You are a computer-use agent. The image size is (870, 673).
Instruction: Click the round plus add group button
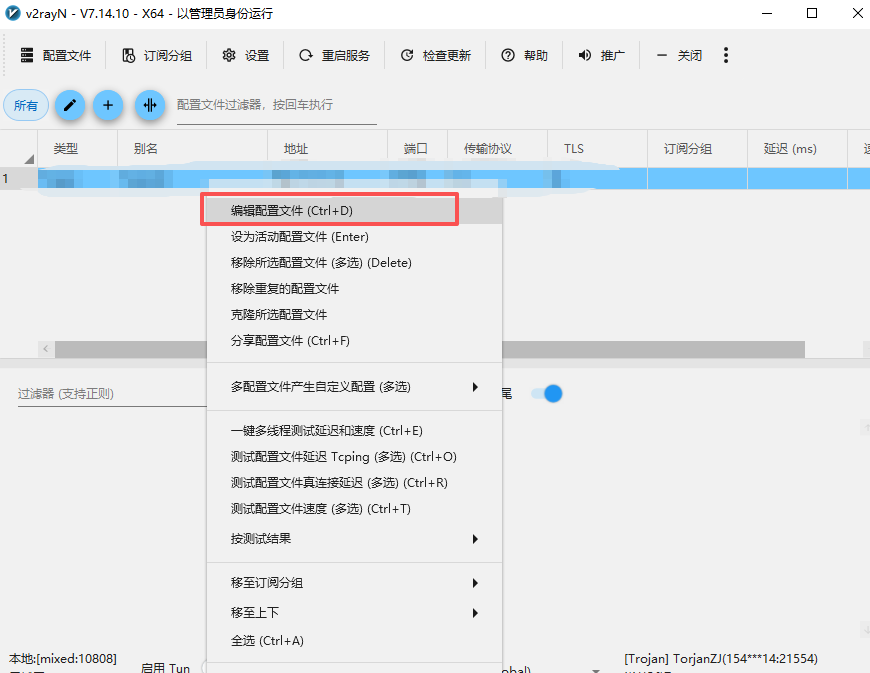click(108, 105)
